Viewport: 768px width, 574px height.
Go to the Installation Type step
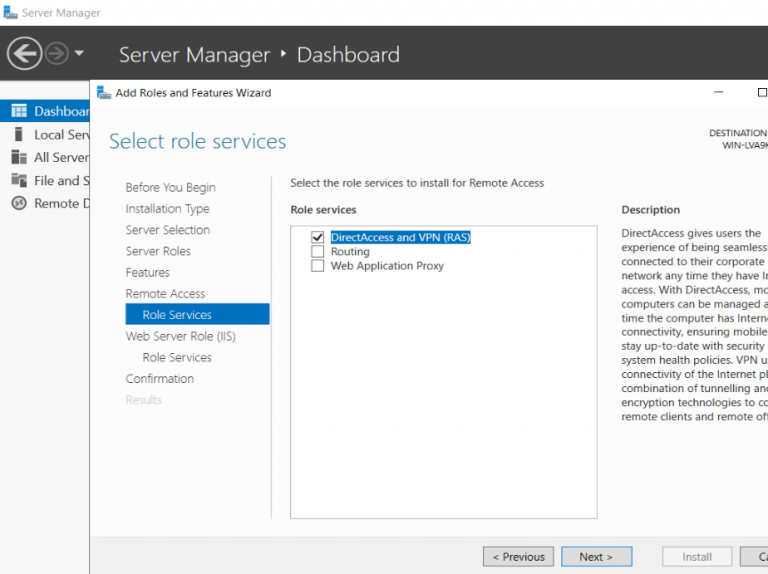(168, 209)
